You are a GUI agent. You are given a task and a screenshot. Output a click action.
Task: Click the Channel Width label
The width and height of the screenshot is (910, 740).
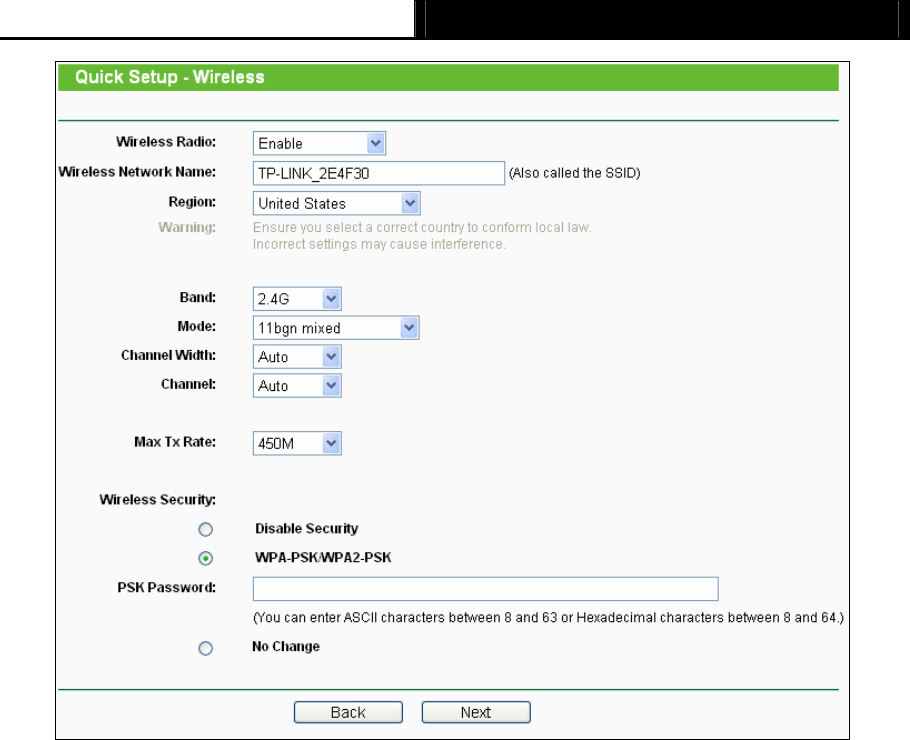168,355
